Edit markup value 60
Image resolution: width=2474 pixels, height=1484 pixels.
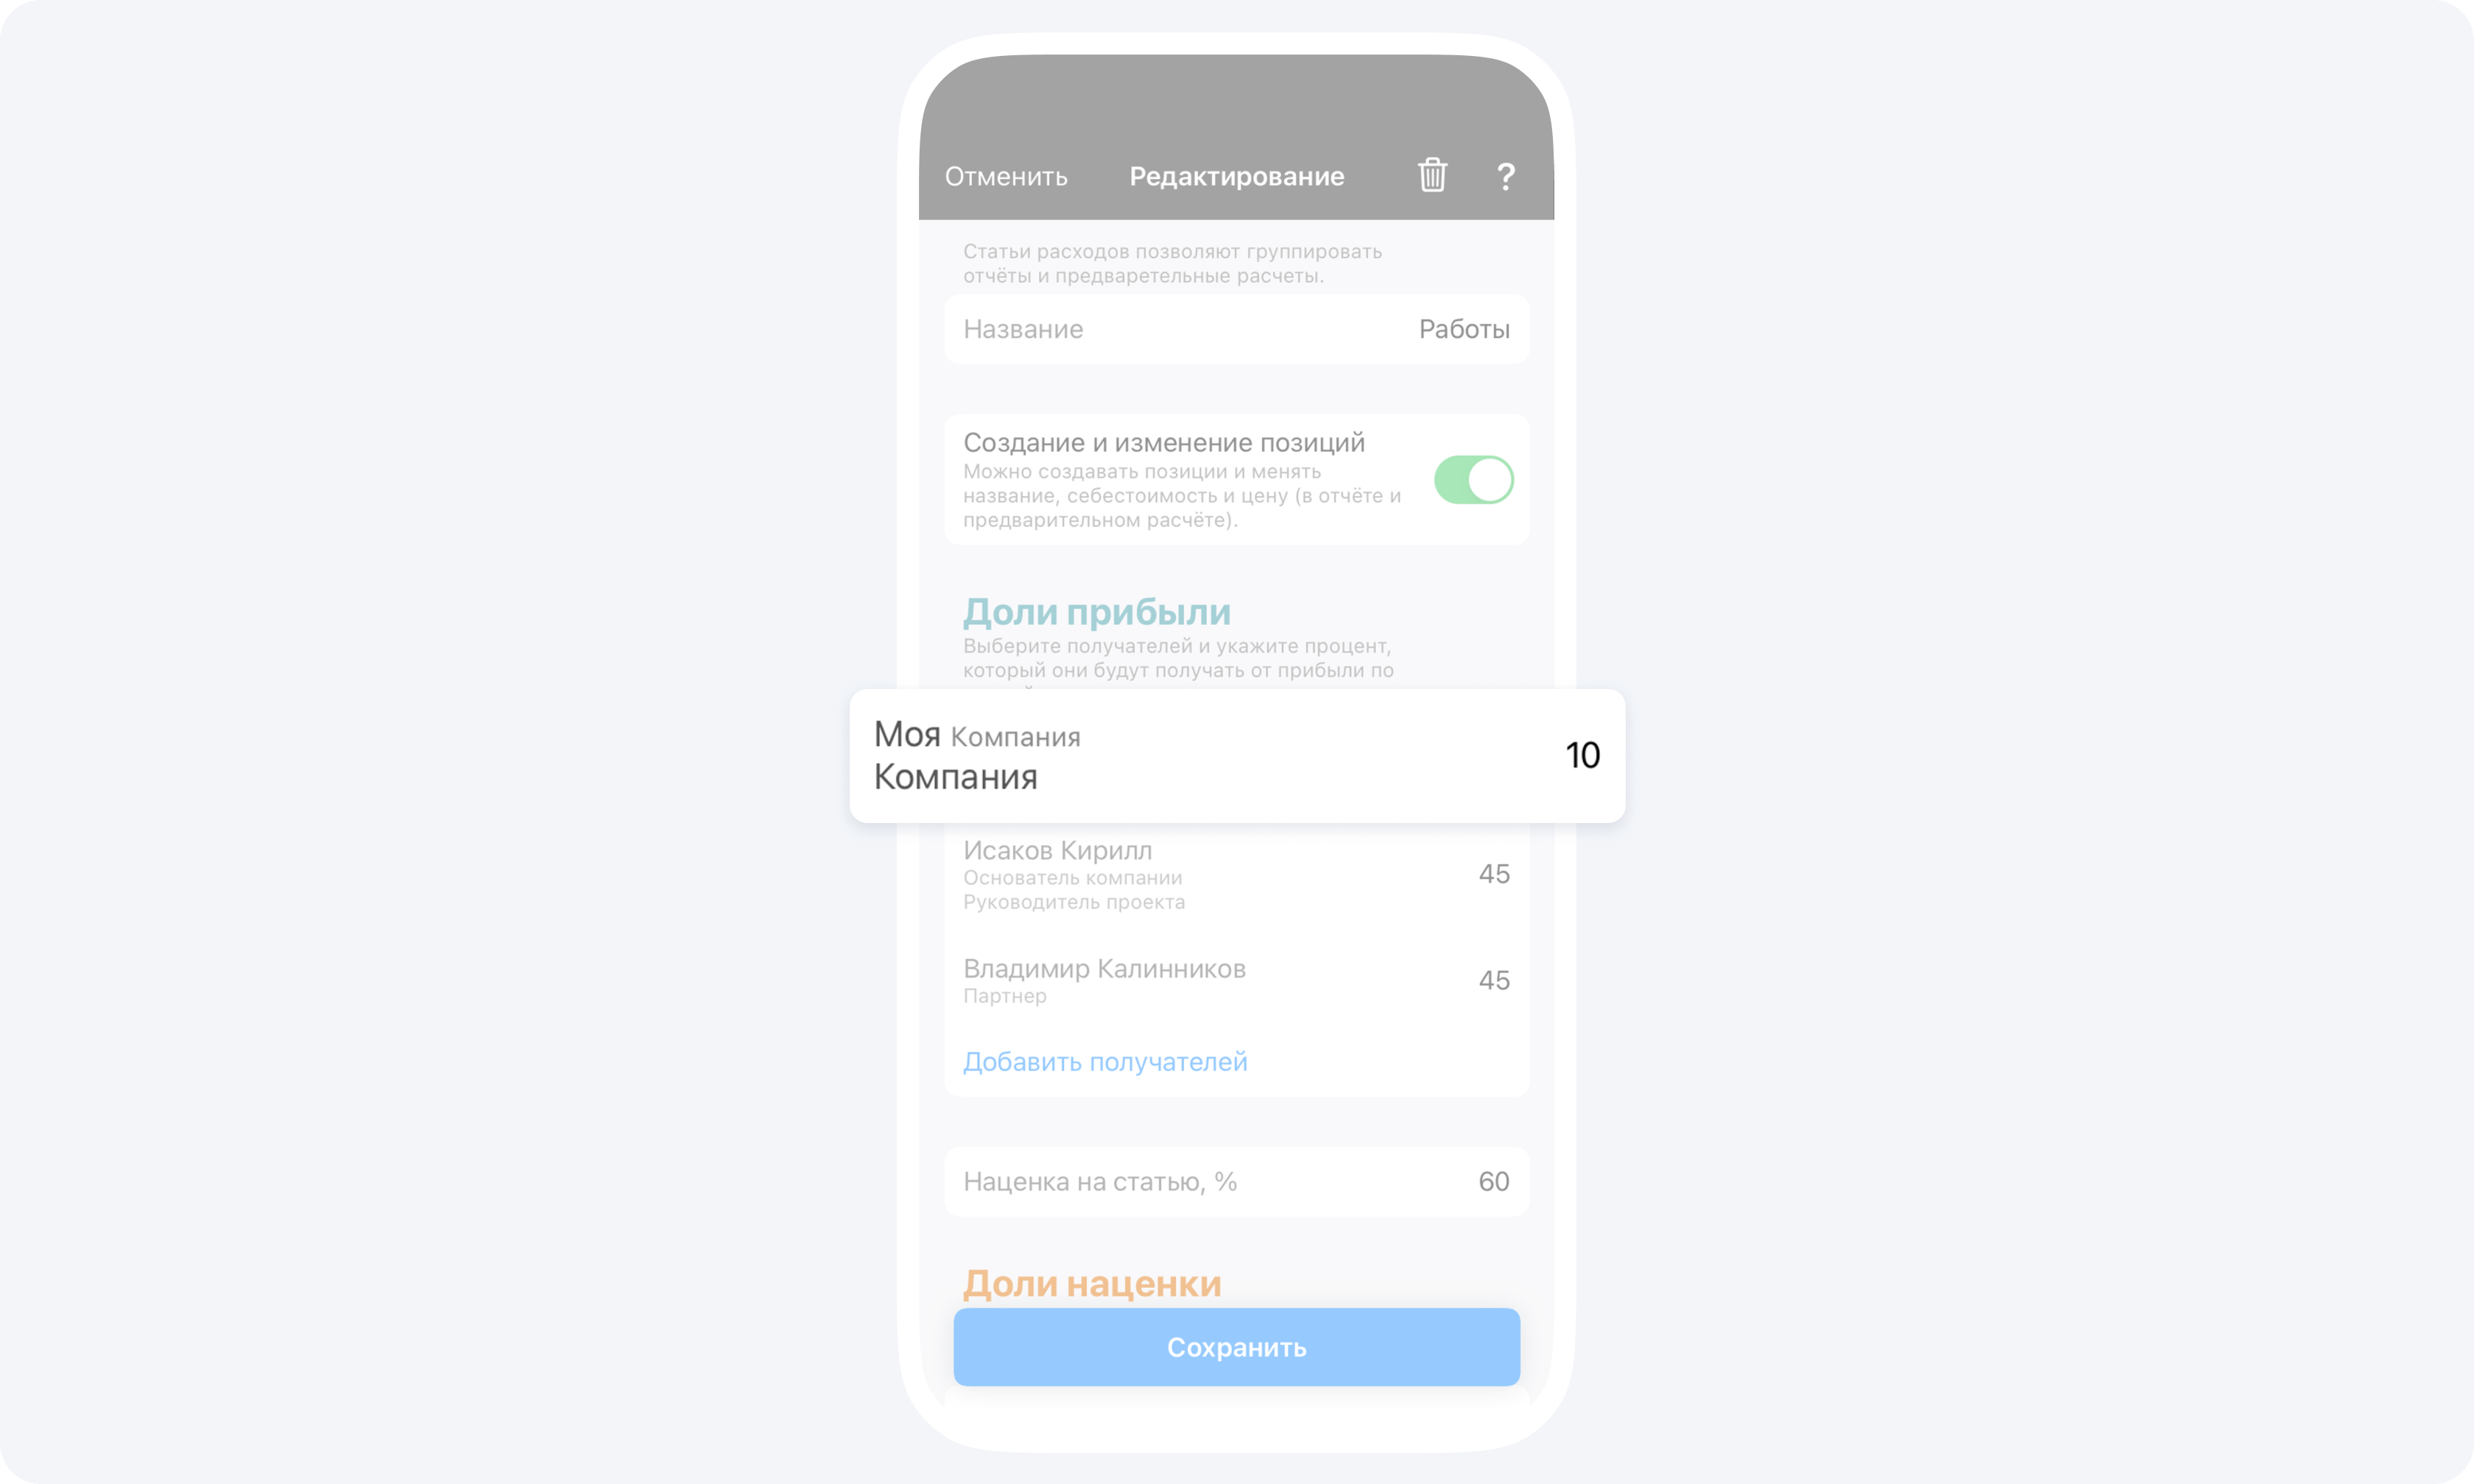pos(1494,1182)
